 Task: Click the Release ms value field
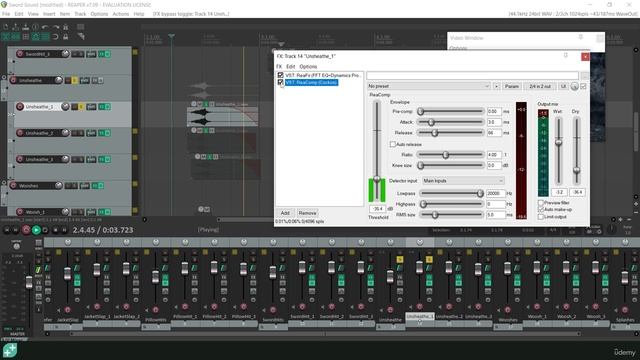click(x=494, y=133)
